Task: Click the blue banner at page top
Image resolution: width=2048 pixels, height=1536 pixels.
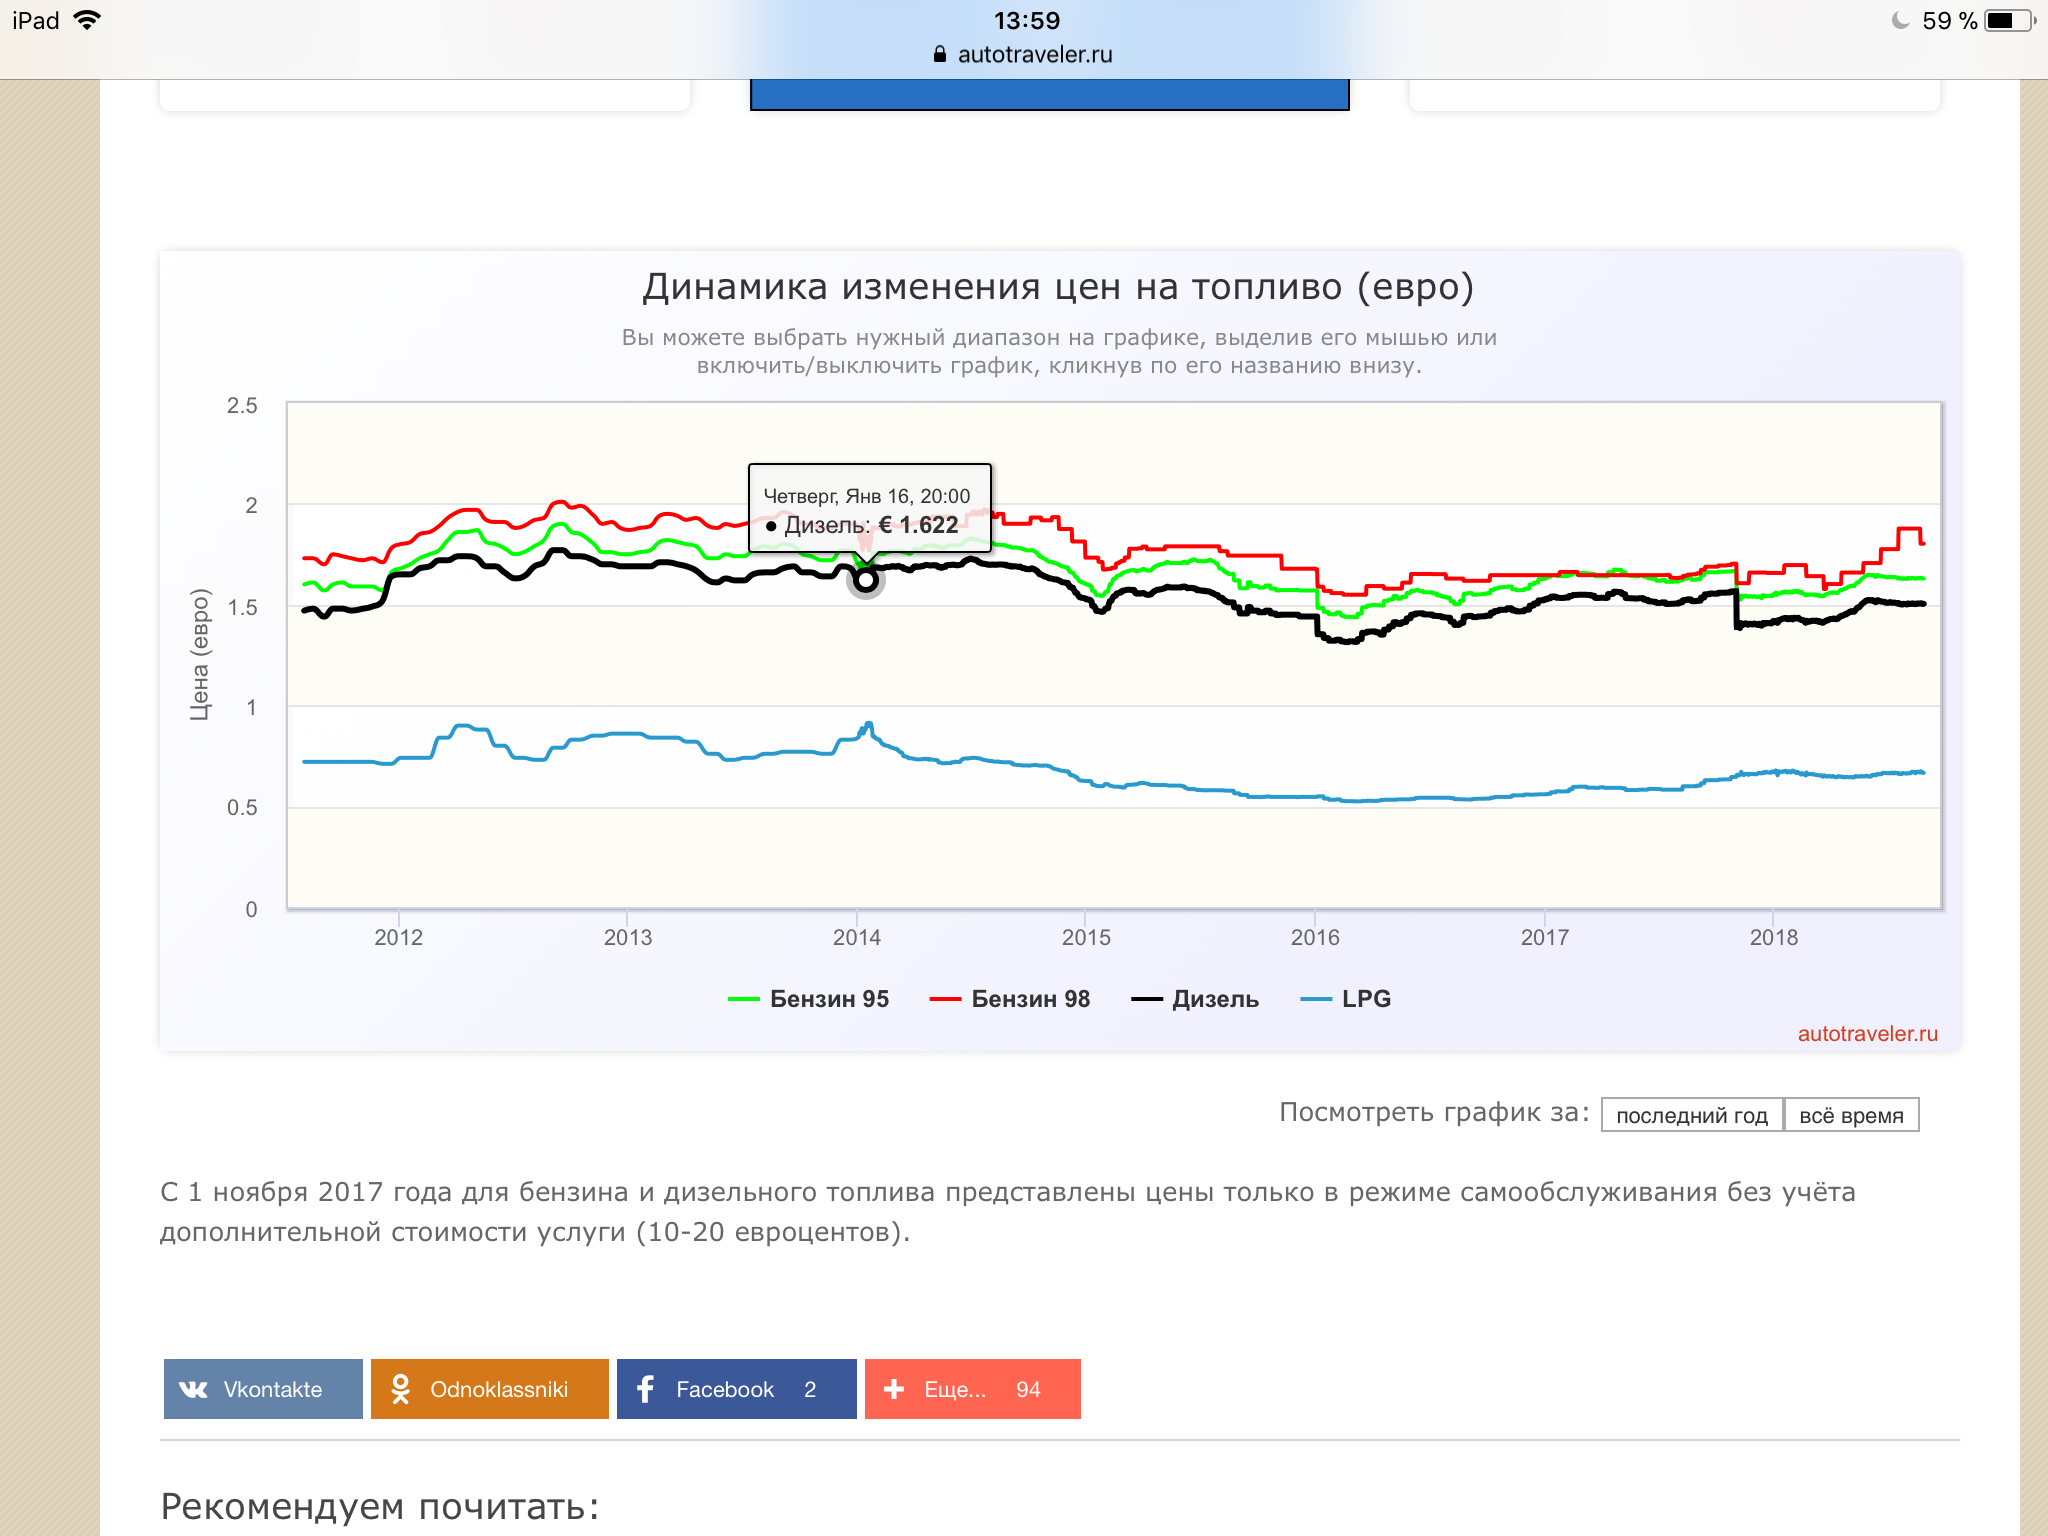Action: coord(1049,95)
